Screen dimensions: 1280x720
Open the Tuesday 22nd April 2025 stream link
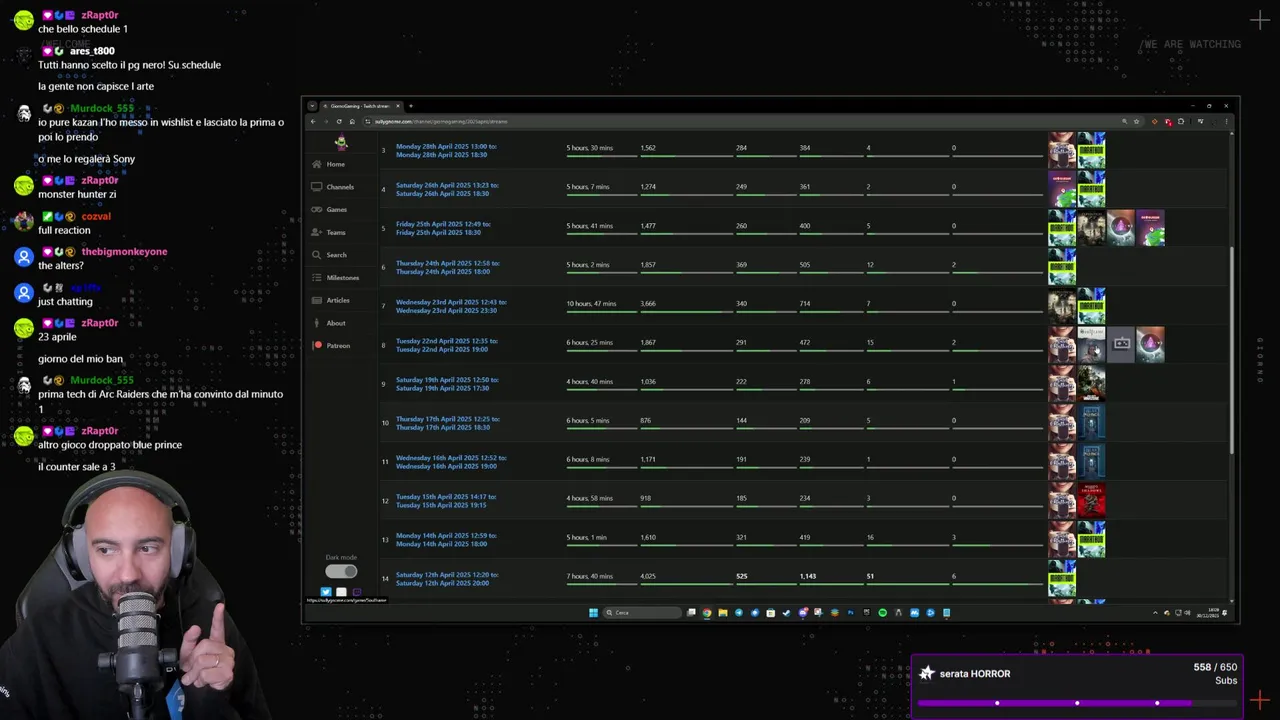pyautogui.click(x=446, y=345)
